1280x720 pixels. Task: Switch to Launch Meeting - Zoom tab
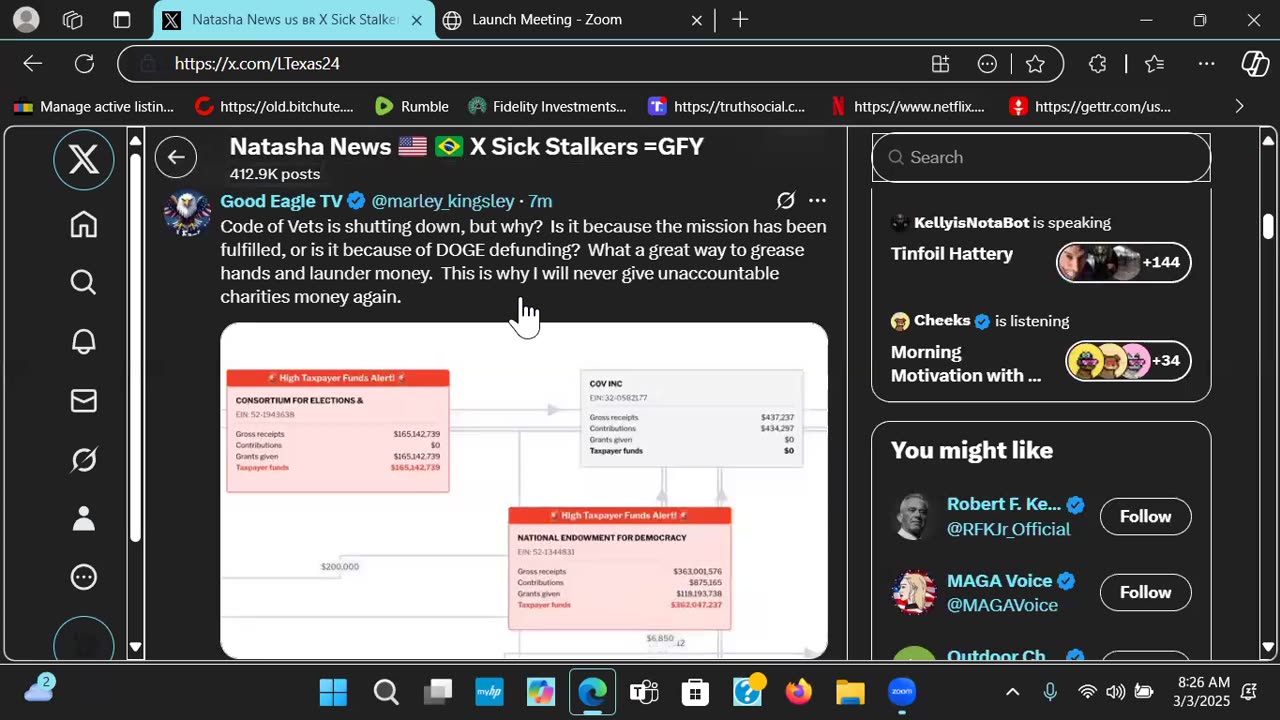(575, 20)
